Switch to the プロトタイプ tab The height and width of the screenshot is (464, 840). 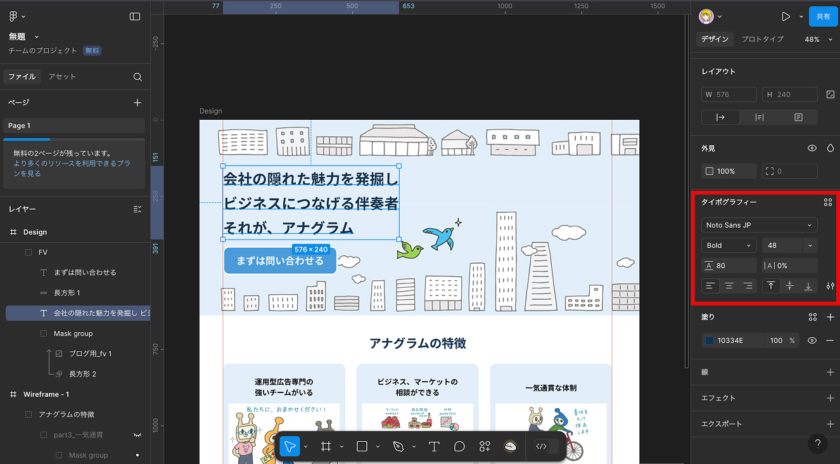(762, 40)
